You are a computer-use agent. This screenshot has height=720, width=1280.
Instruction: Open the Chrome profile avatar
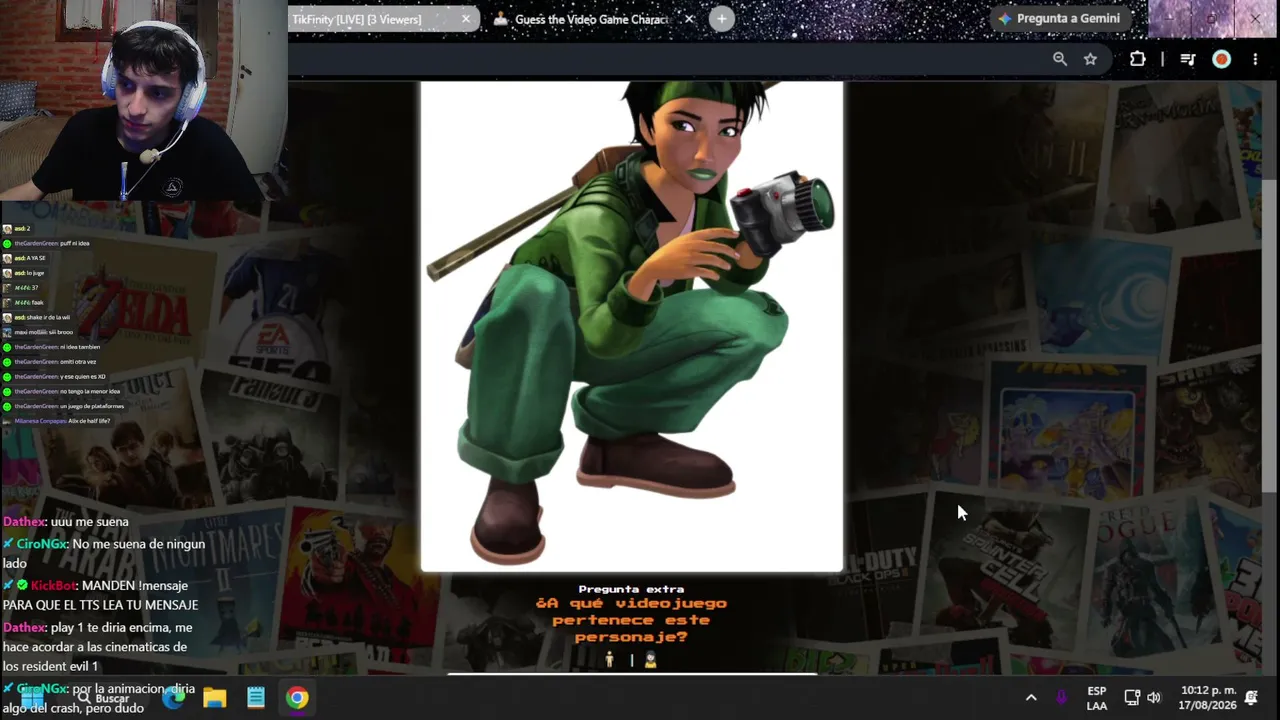tap(1221, 59)
